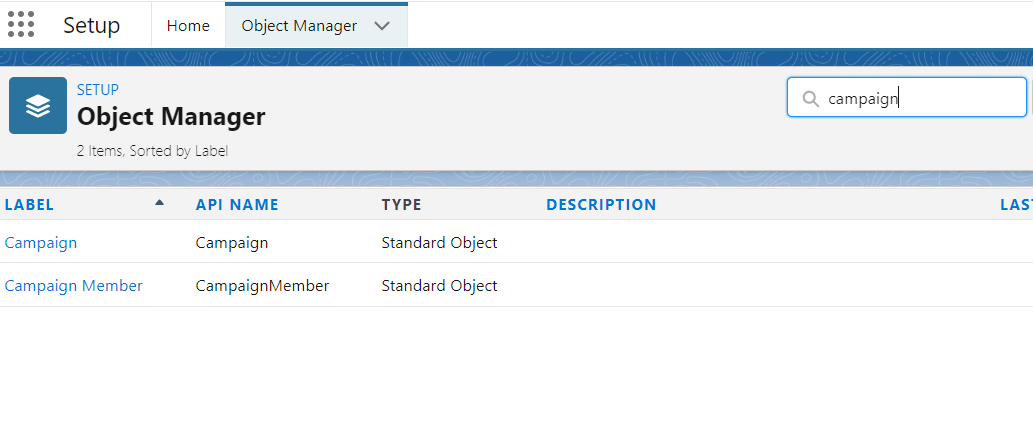Image resolution: width=1033 pixels, height=445 pixels.
Task: Click the search magnifier icon
Action: point(810,99)
